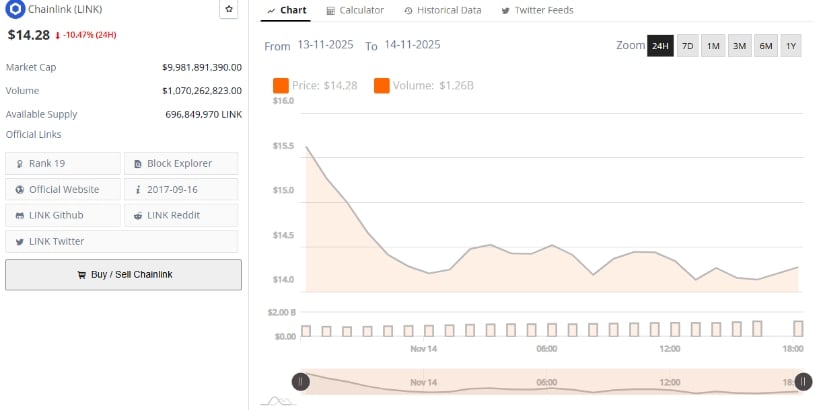Star Chainlink as a favorite
This screenshot has width=825, height=410.
tap(229, 9)
